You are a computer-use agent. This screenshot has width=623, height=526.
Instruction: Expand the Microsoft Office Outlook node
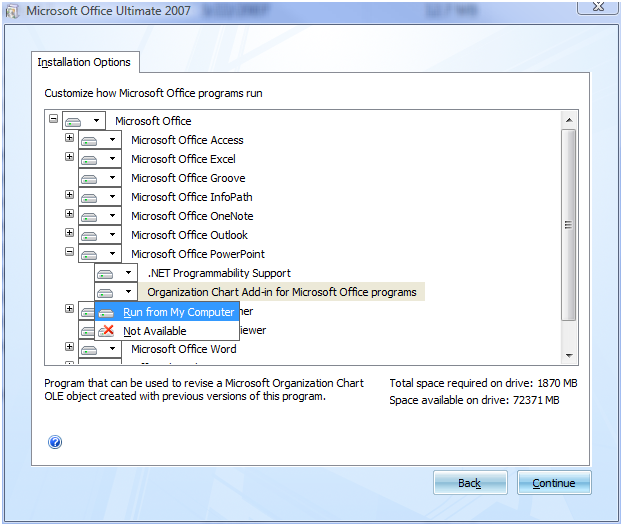pyautogui.click(x=70, y=232)
